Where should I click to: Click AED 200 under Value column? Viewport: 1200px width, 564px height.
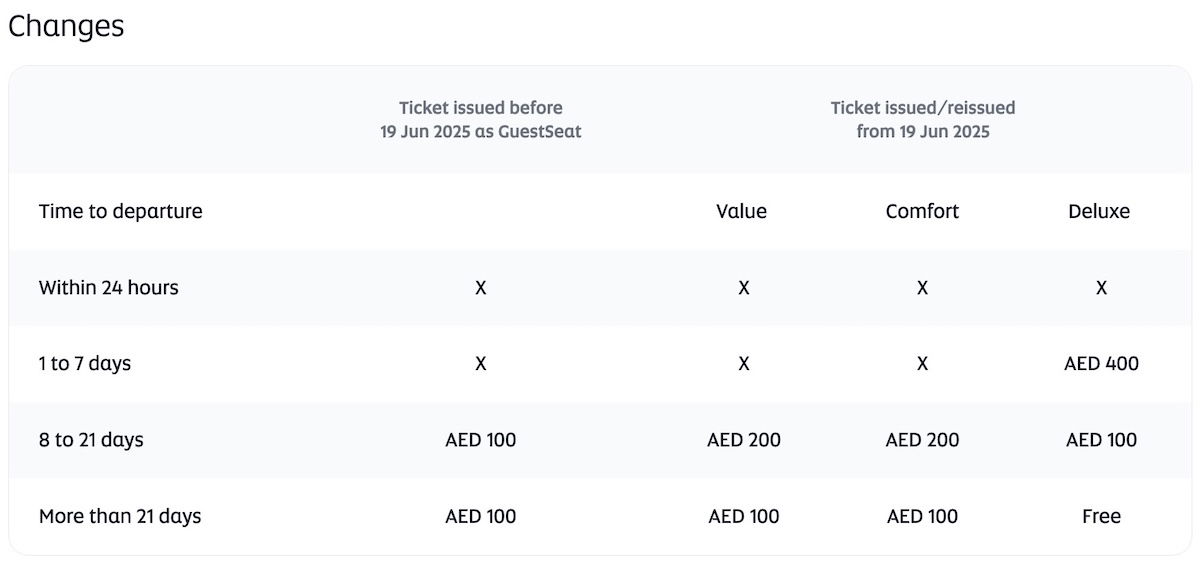744,440
